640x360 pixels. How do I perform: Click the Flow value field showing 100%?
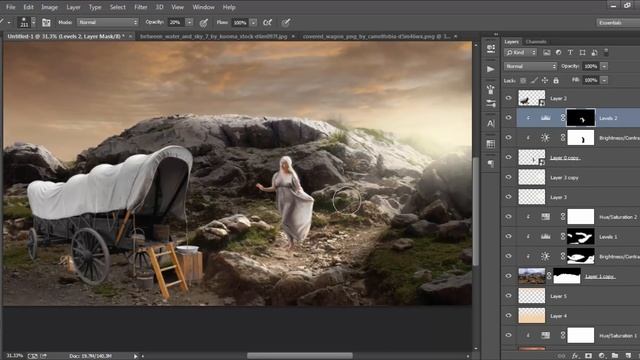(x=240, y=22)
